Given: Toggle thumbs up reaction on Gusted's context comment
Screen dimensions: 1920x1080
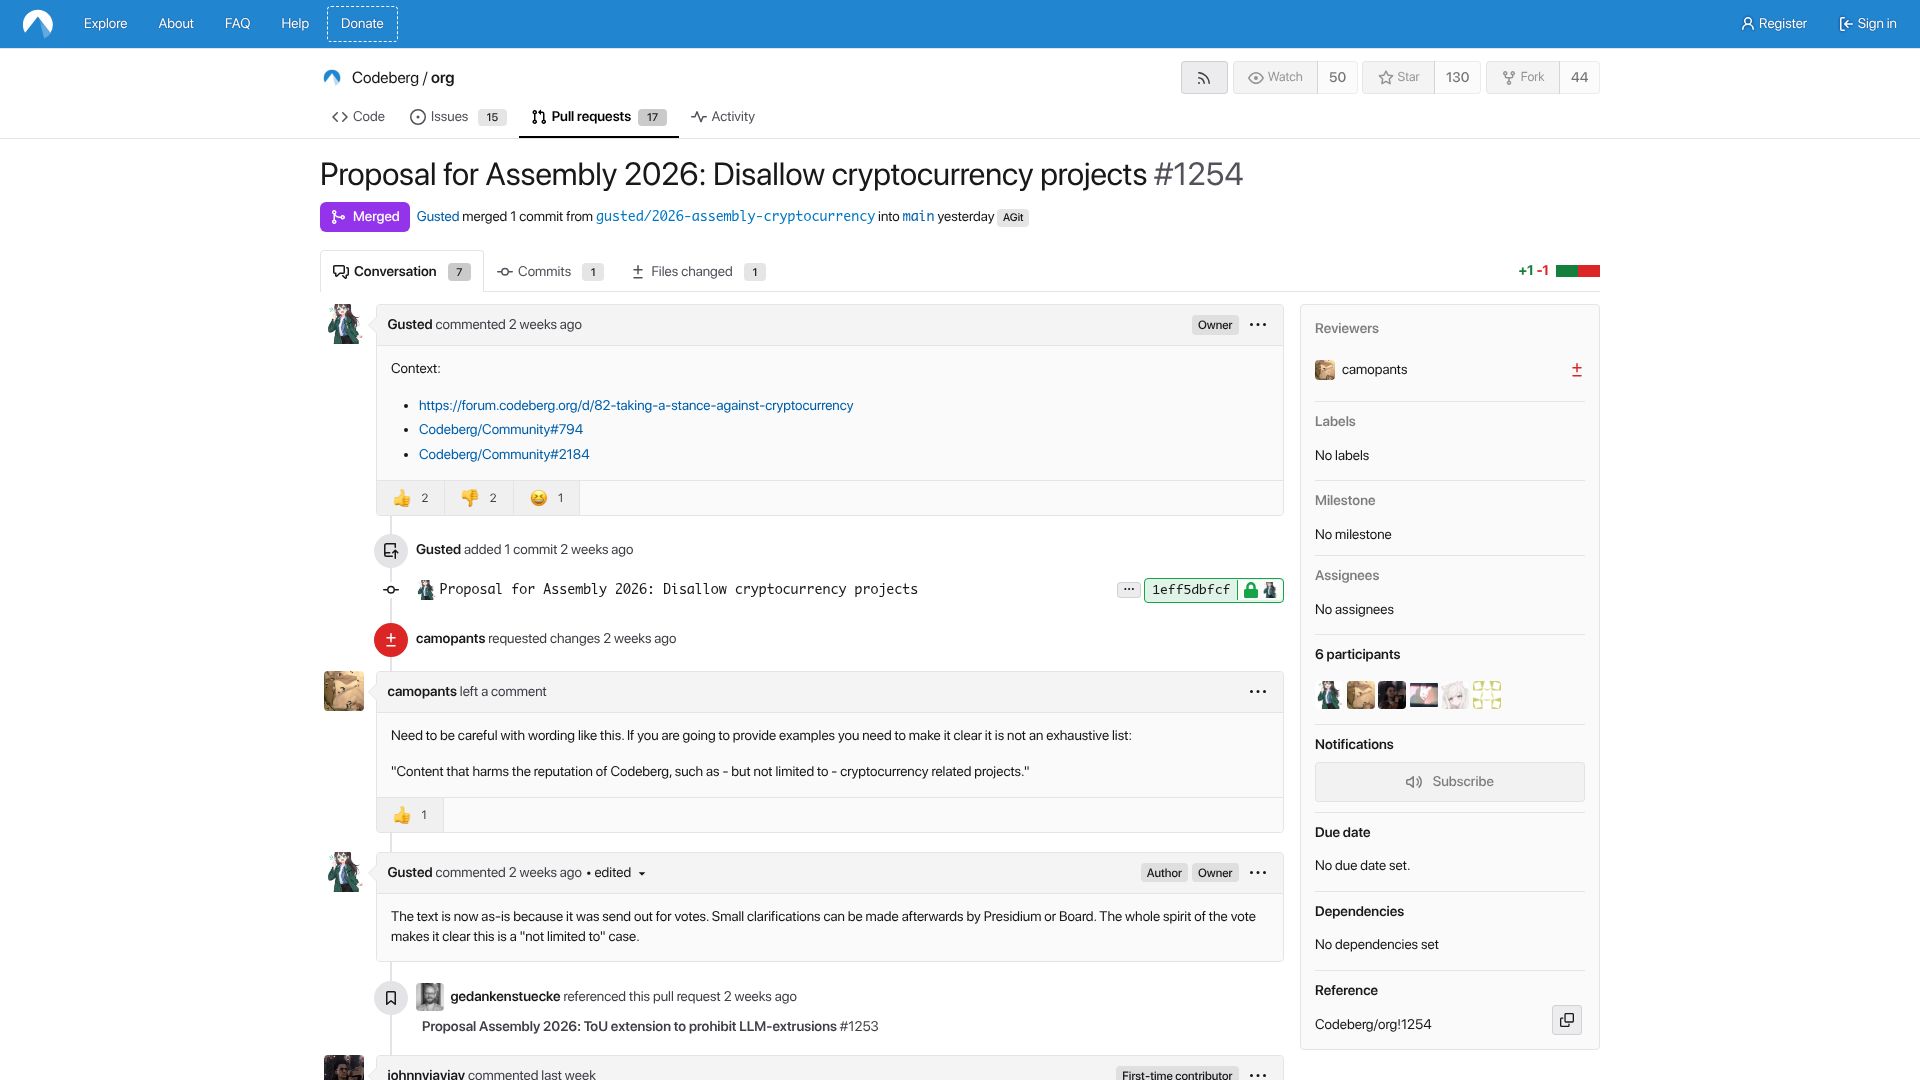Looking at the screenshot, I should (411, 498).
